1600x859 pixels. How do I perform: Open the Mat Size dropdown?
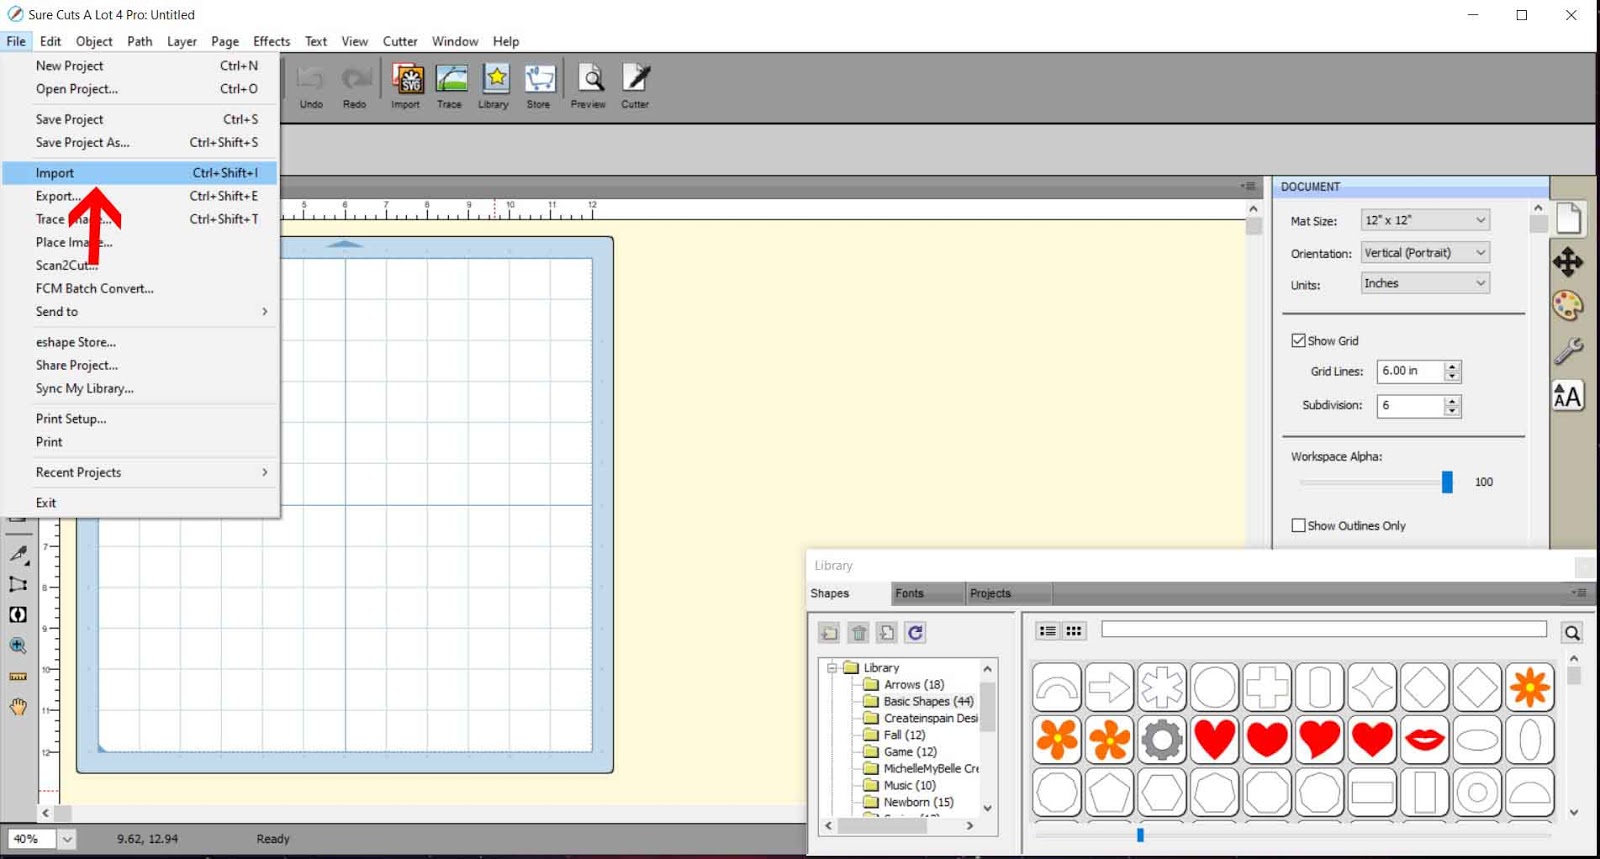1425,220
